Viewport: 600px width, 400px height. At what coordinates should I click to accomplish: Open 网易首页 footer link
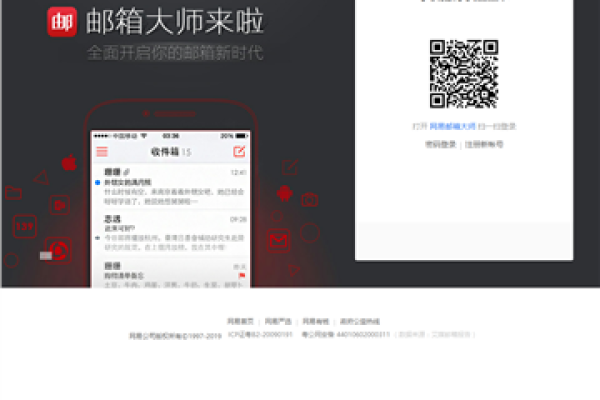(x=240, y=321)
